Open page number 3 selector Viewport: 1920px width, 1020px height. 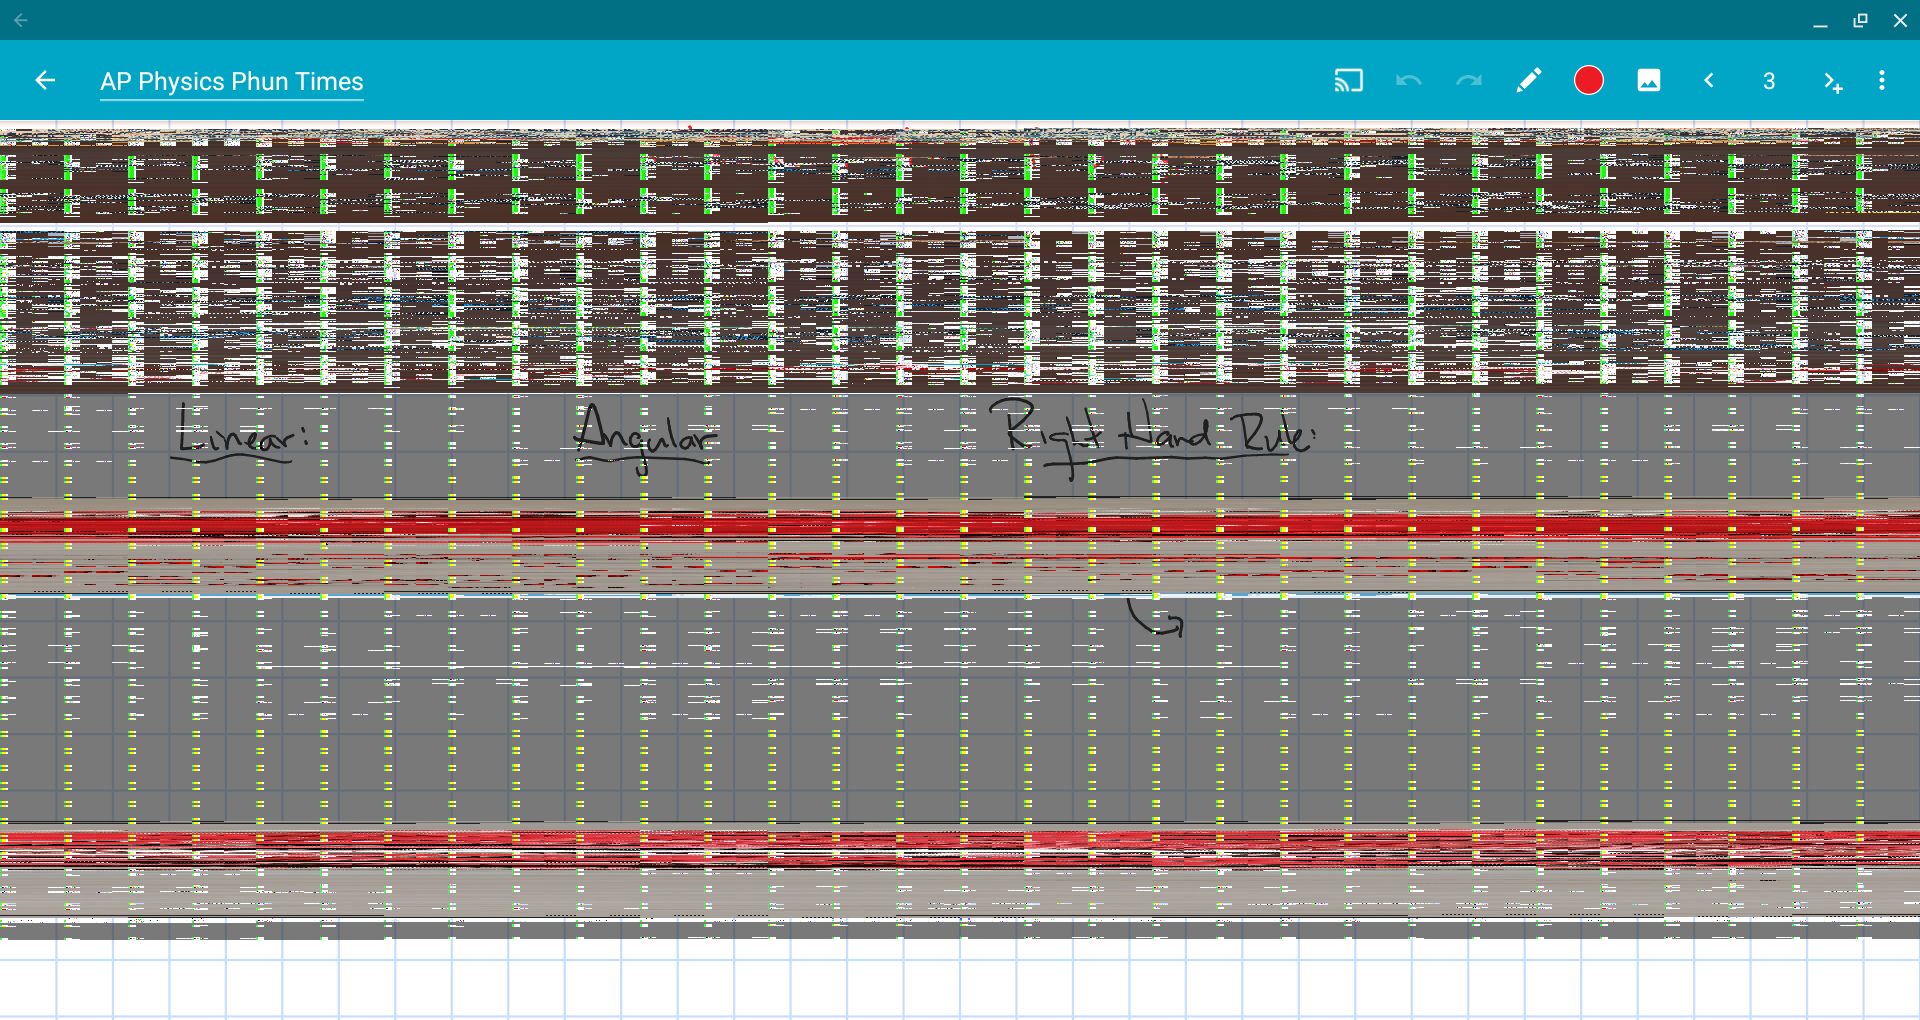1769,81
